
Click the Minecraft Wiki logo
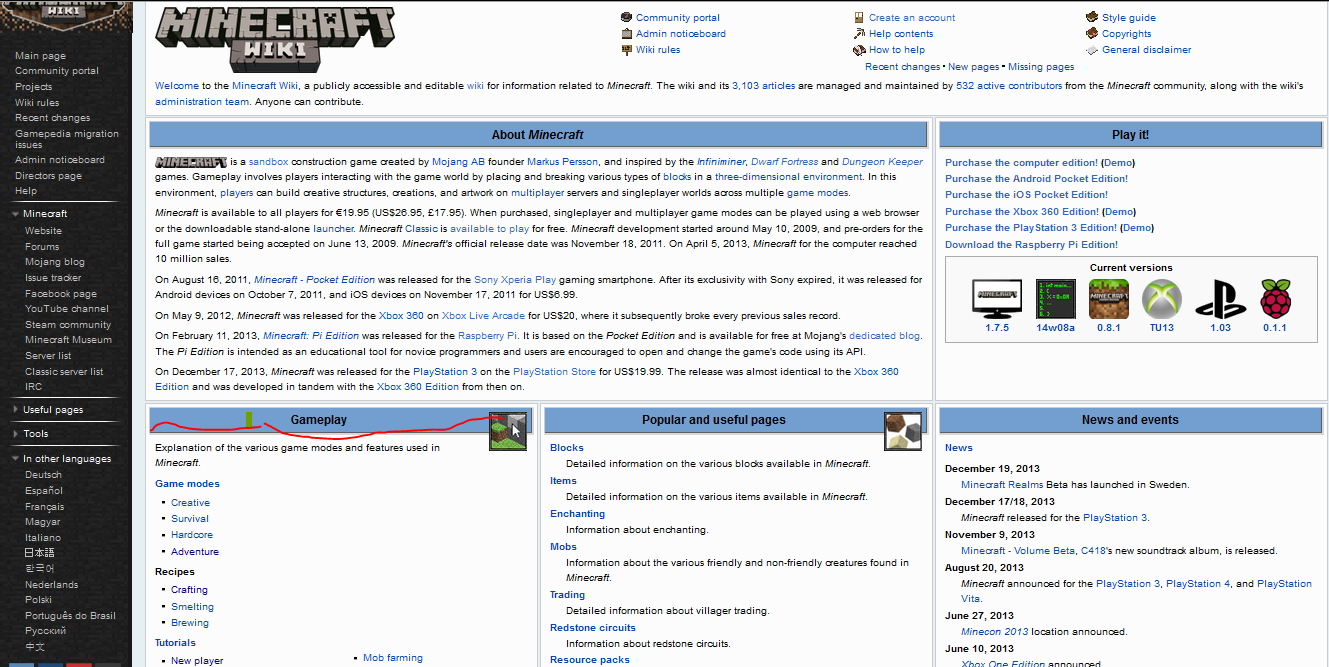[x=275, y=39]
